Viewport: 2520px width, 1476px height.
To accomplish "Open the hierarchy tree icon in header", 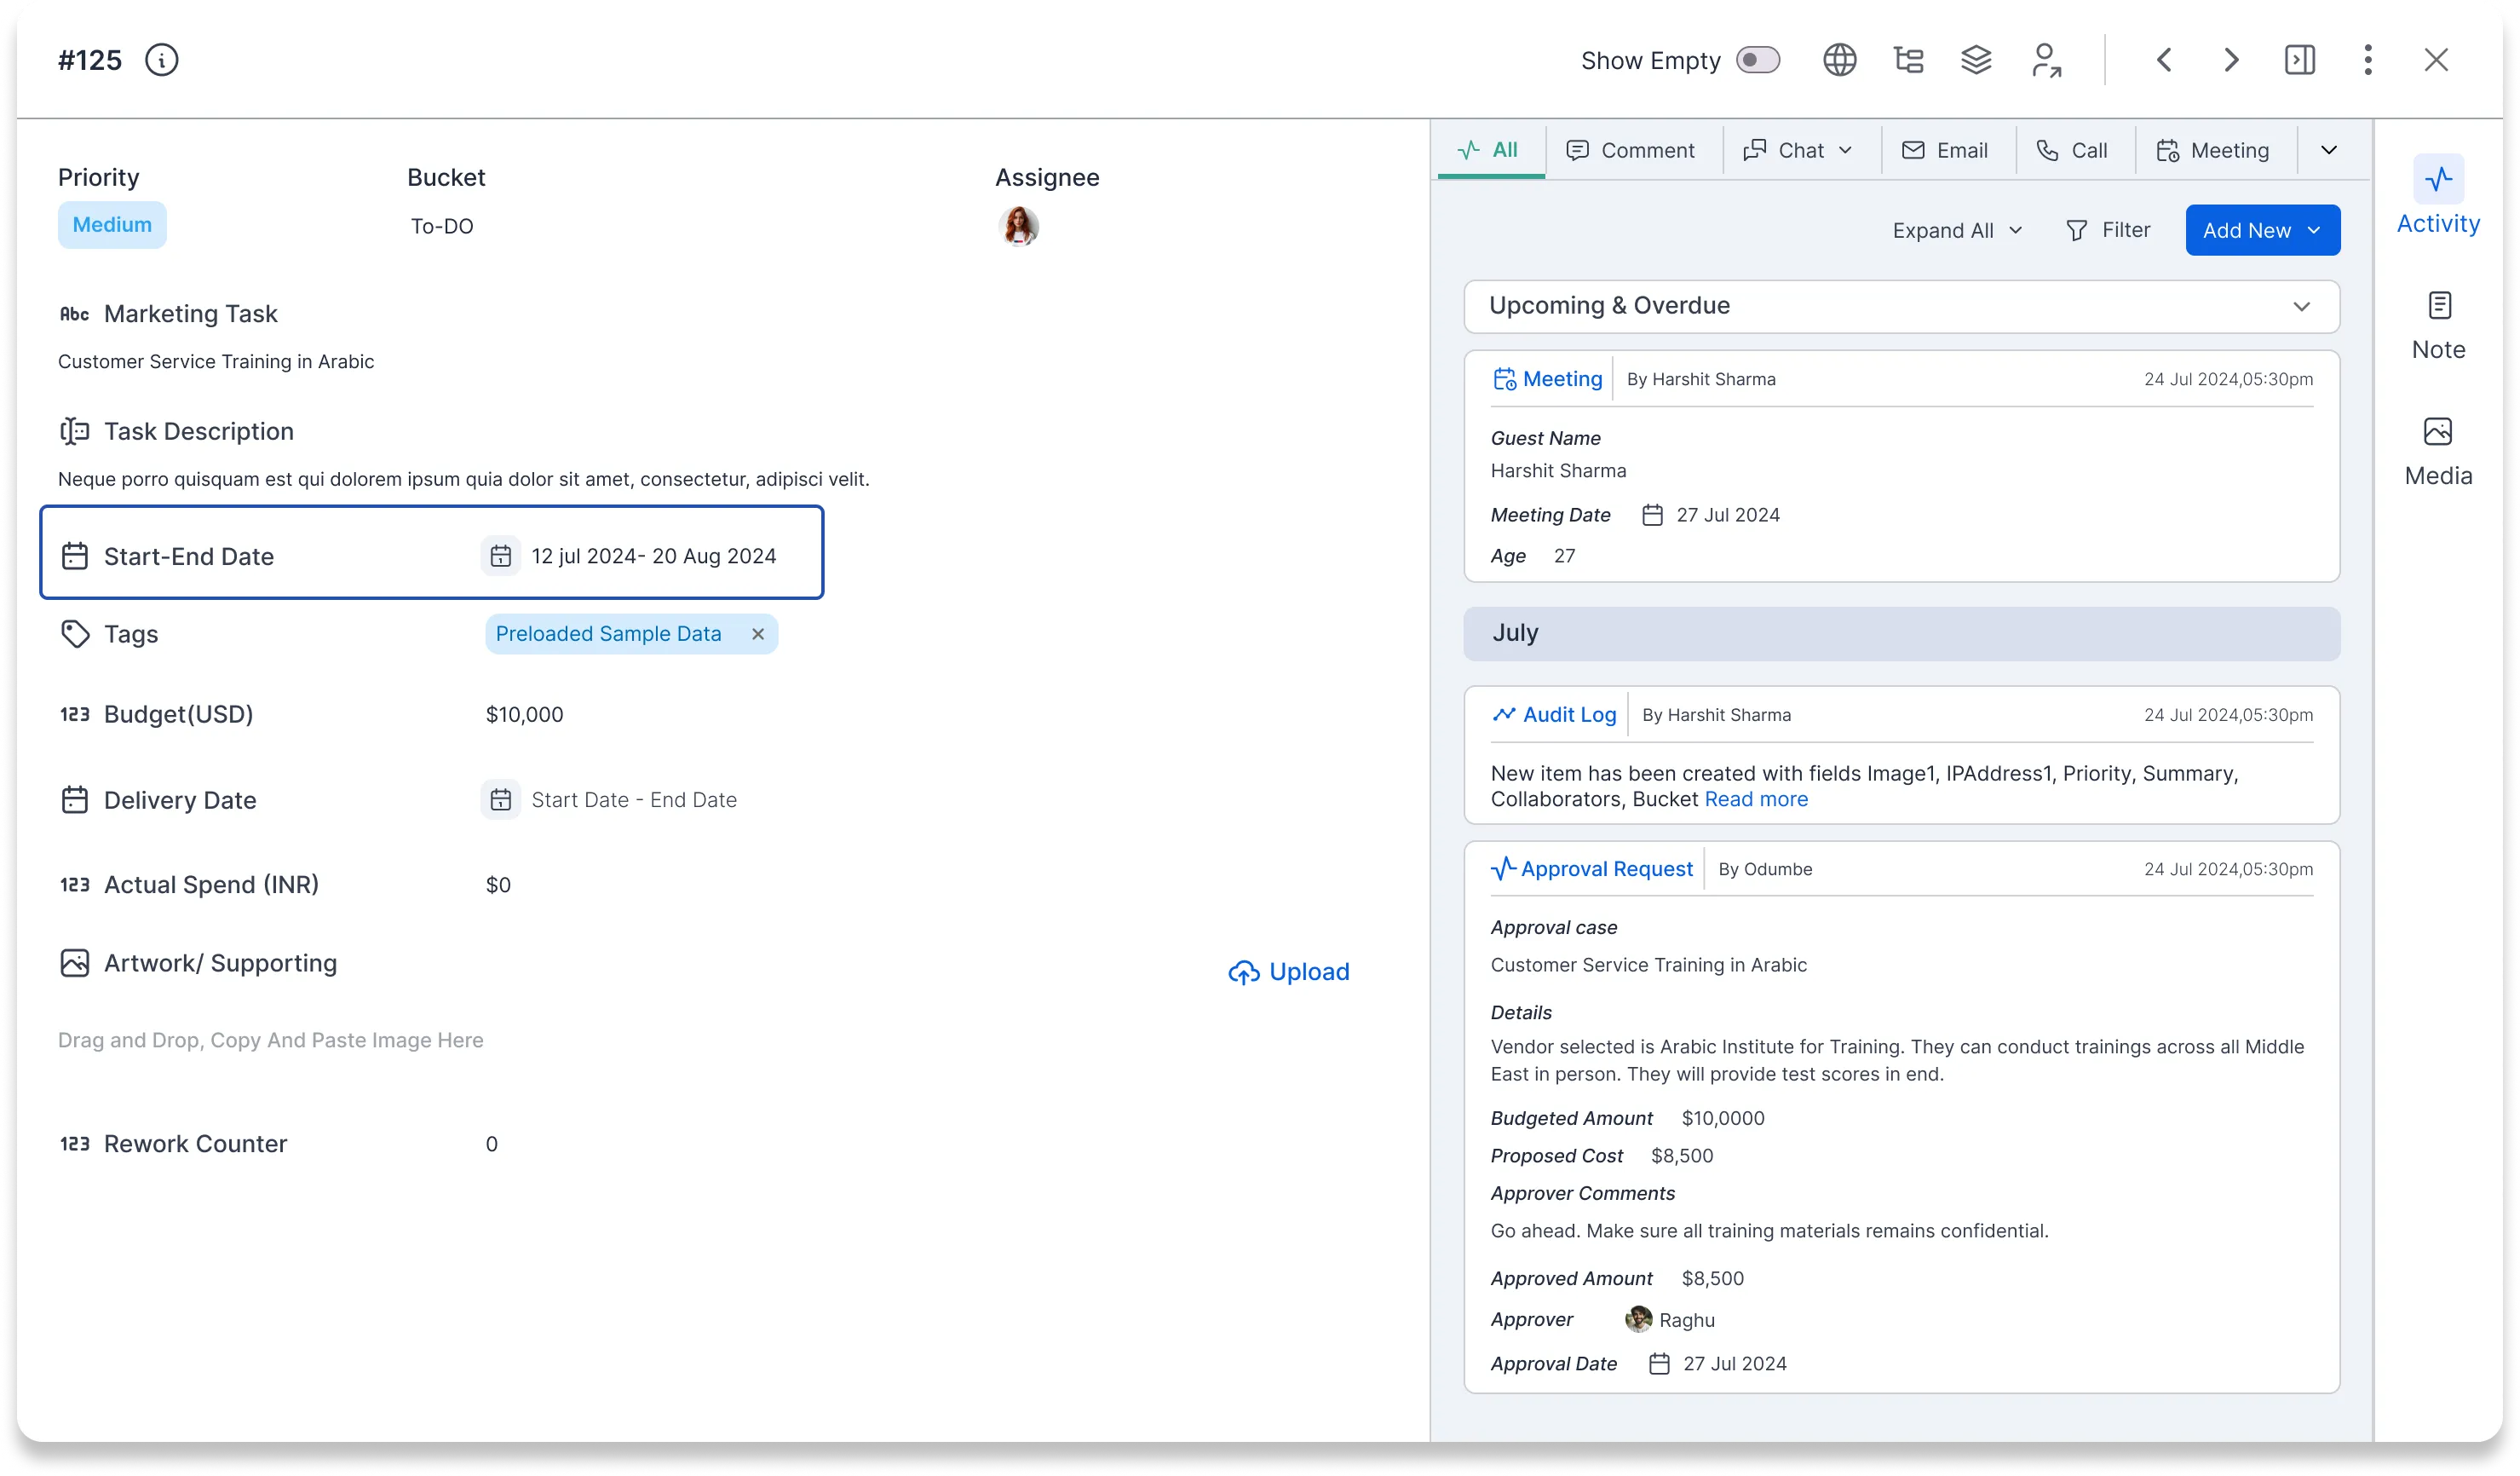I will coord(1908,60).
